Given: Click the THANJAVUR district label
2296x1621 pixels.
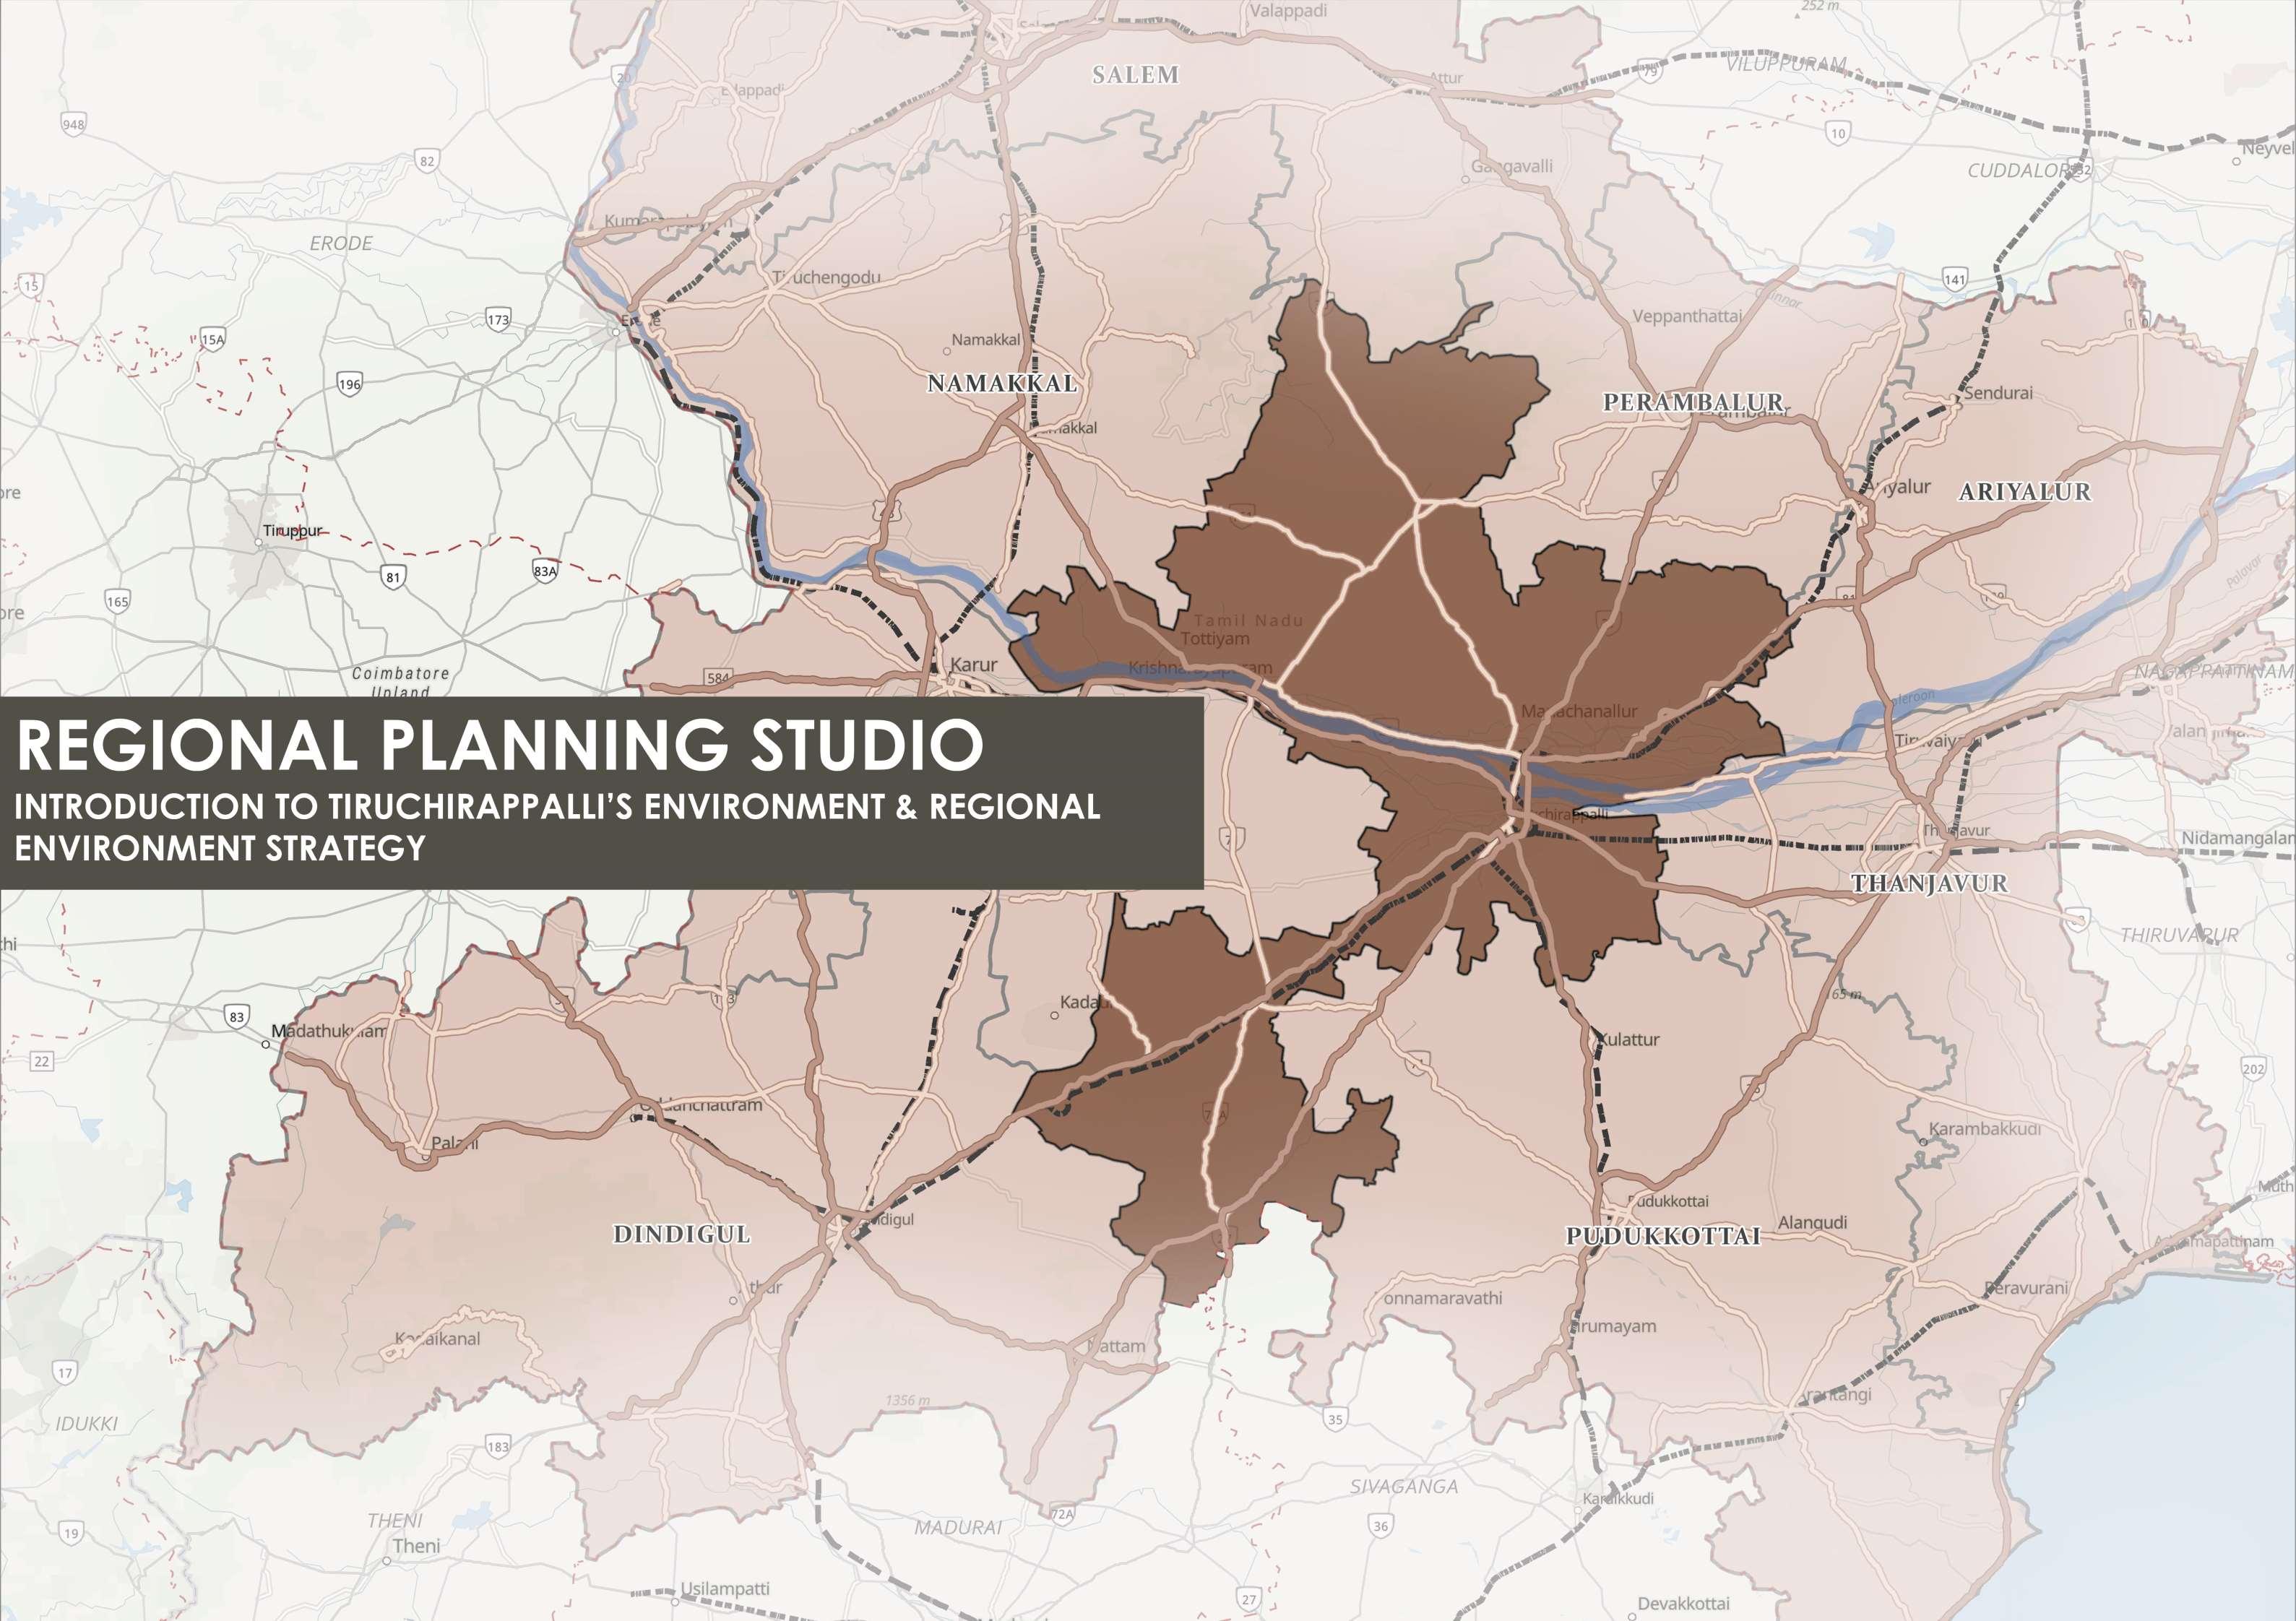Looking at the screenshot, I should pos(1928,883).
